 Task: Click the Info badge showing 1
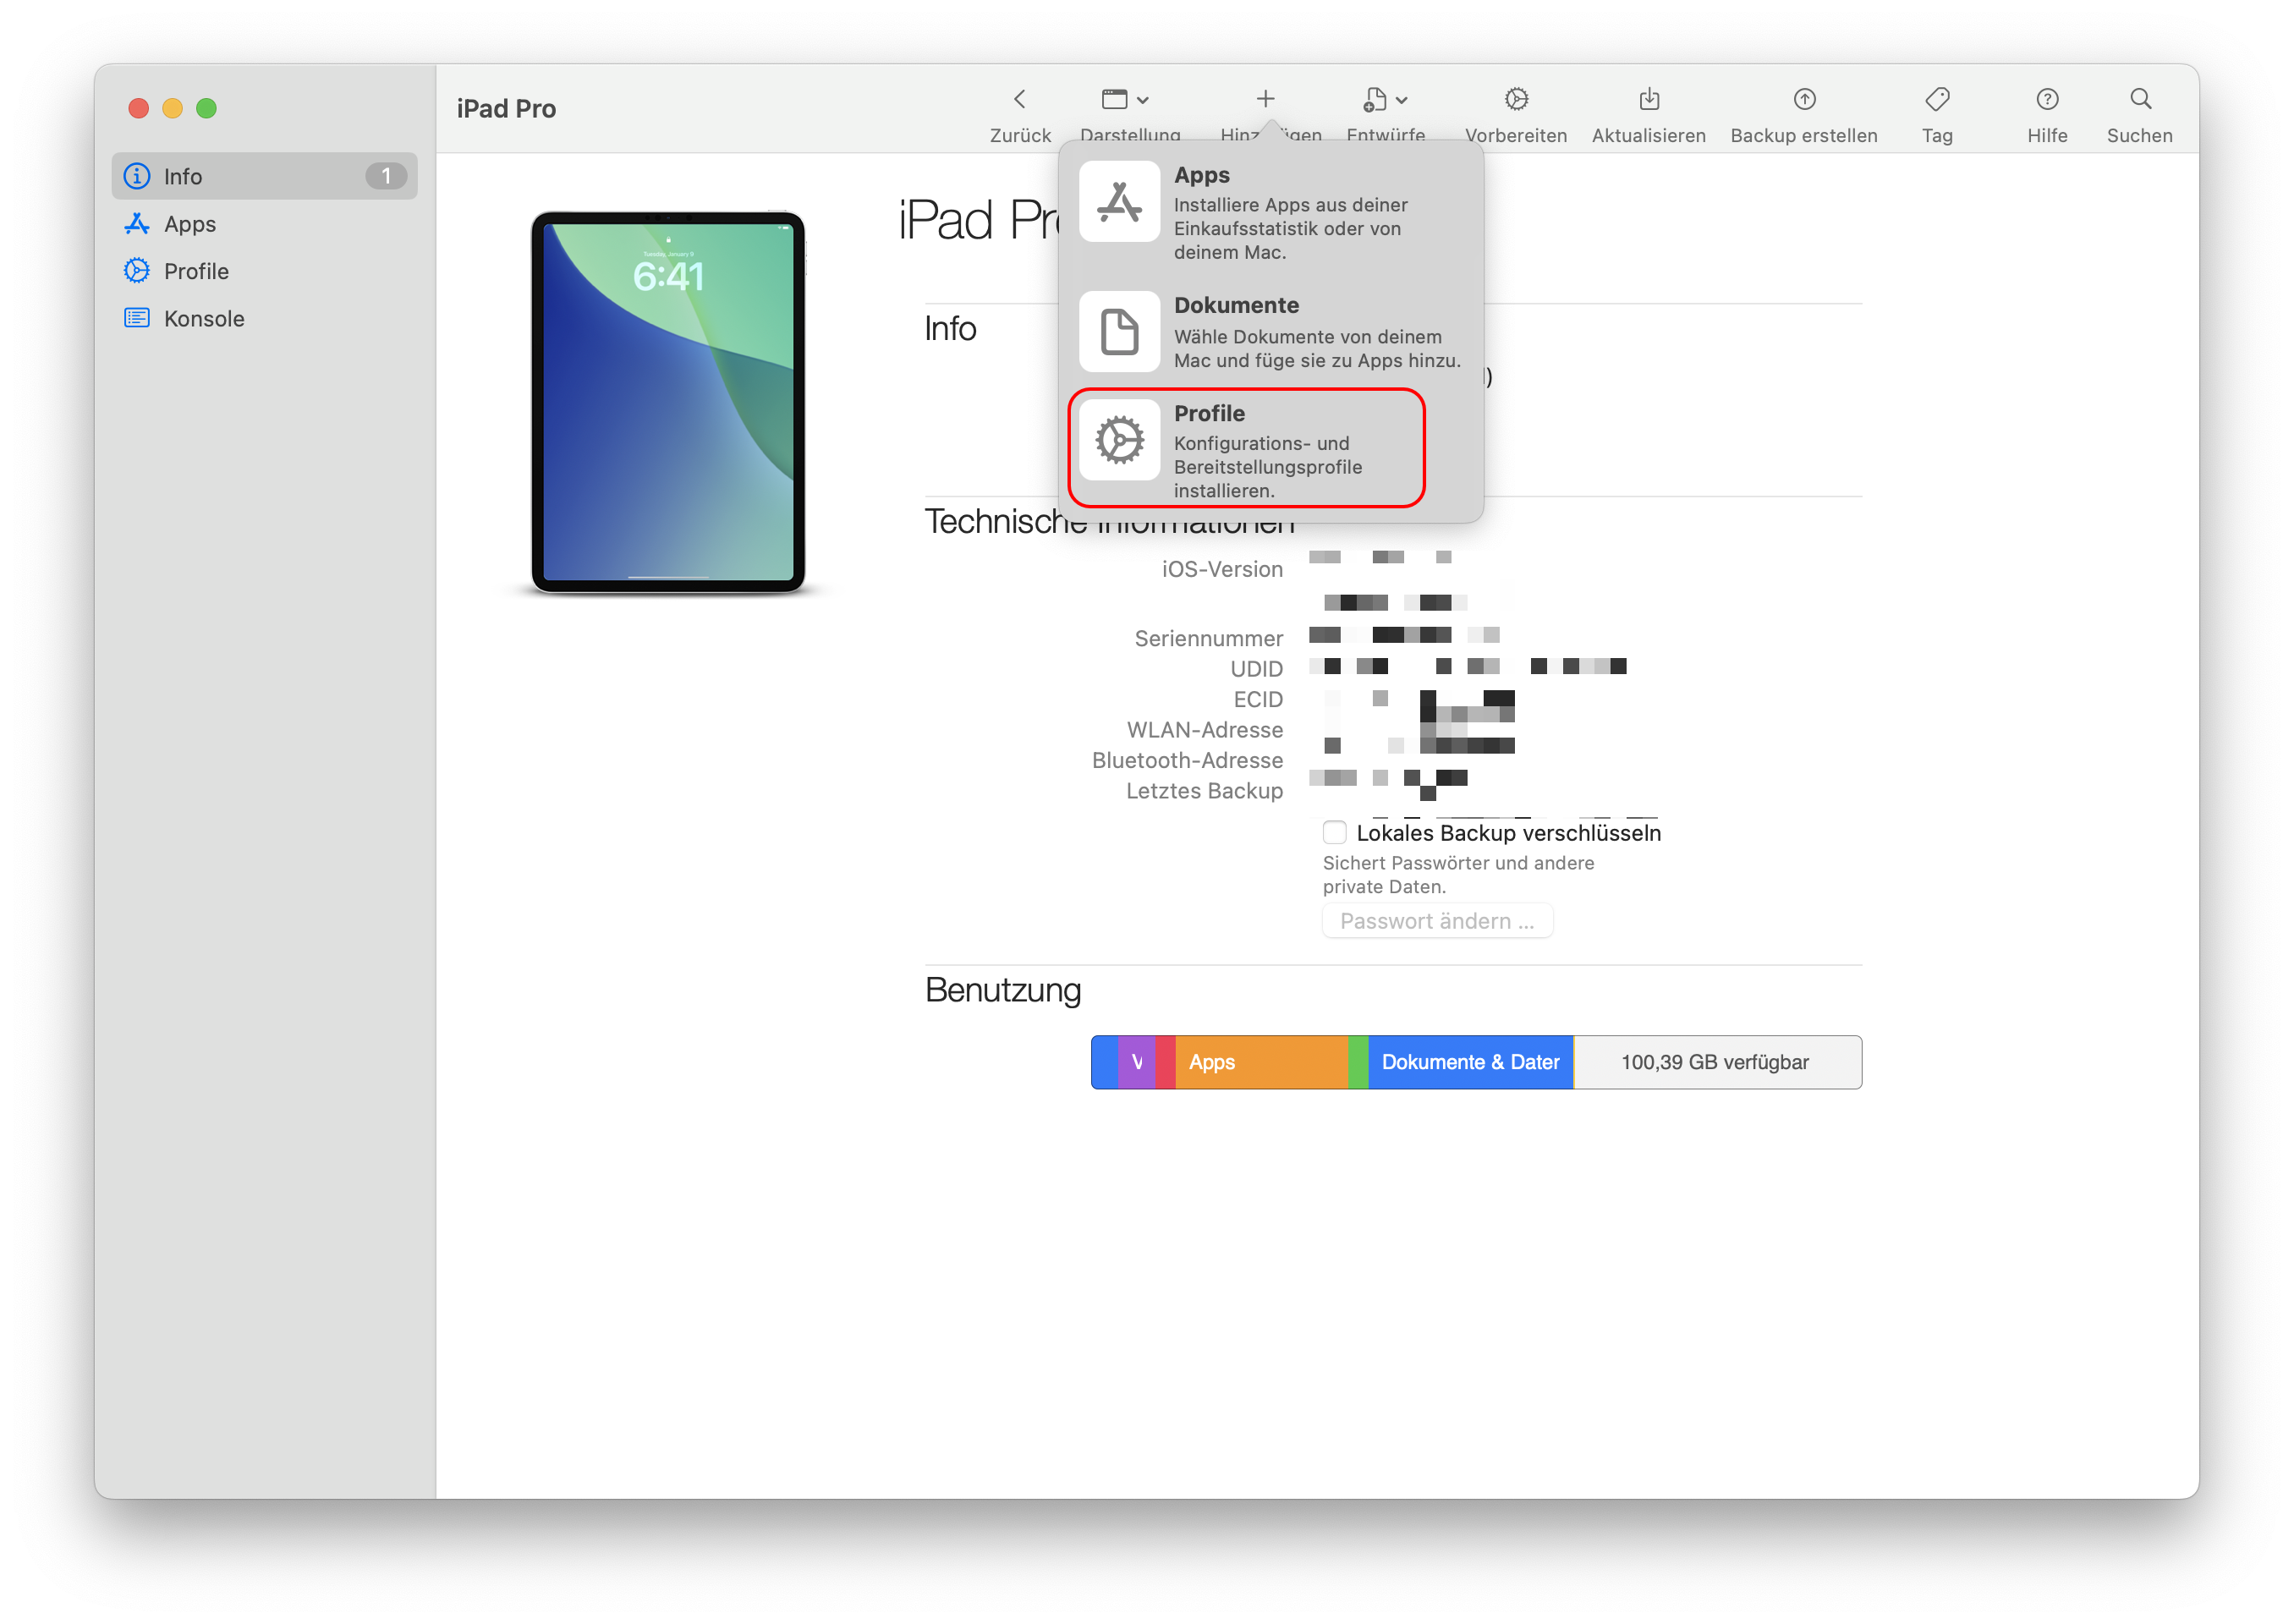[386, 176]
